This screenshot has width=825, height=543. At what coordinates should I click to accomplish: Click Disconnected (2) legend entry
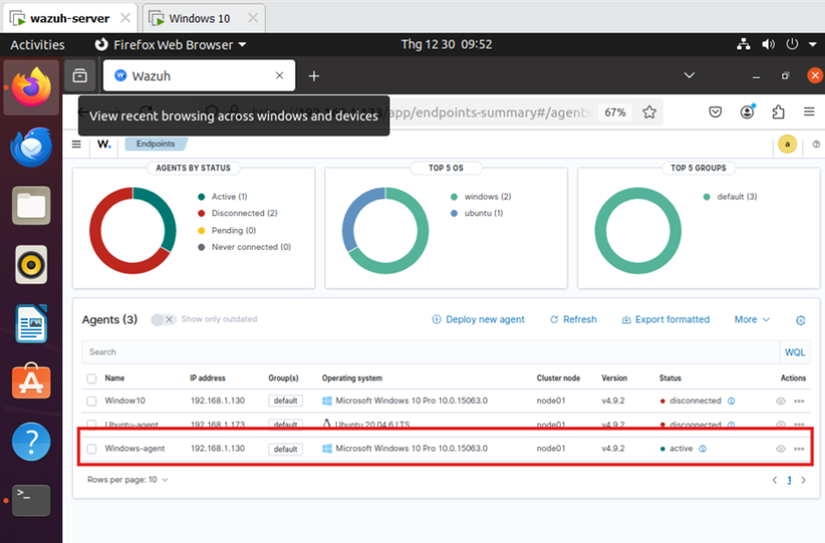[237, 213]
